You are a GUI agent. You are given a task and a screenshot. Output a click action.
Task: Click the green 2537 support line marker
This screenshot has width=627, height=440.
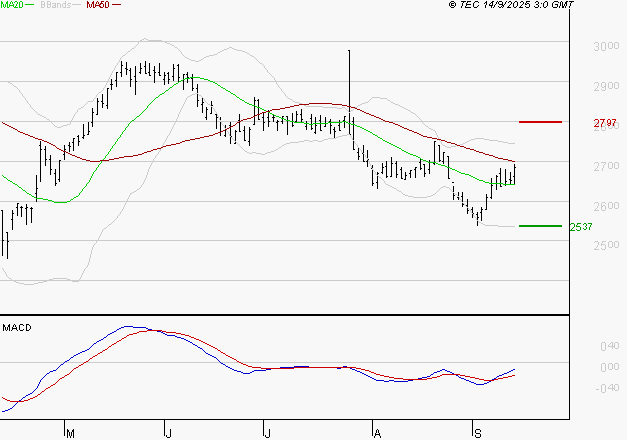[540, 226]
